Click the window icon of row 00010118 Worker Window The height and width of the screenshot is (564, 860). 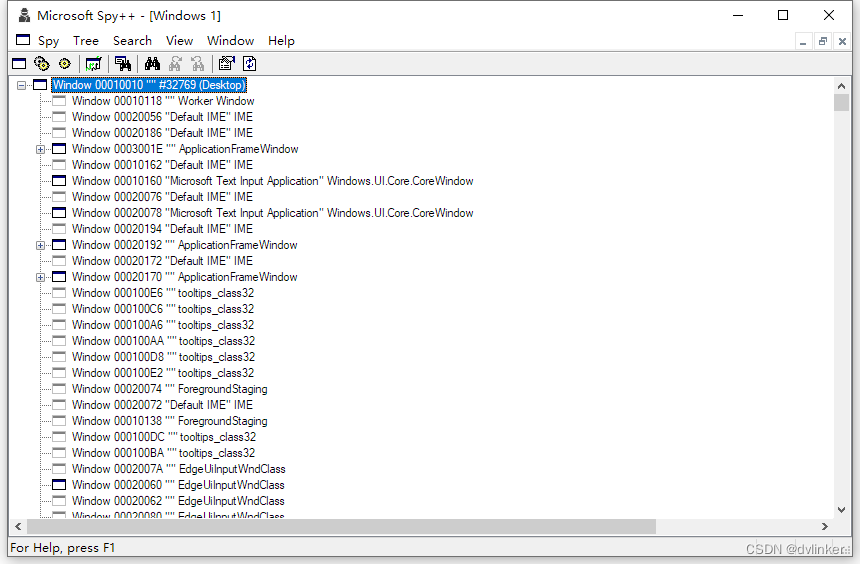[59, 101]
